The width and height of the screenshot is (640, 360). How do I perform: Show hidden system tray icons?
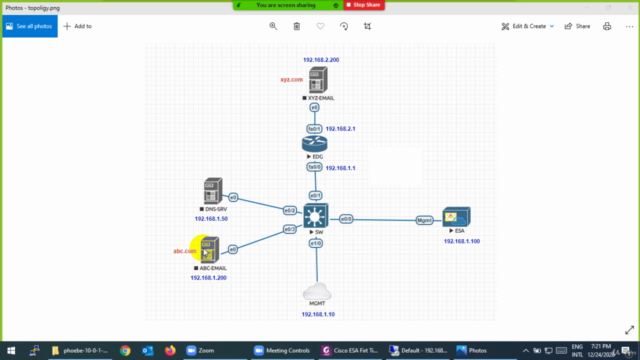(525, 351)
